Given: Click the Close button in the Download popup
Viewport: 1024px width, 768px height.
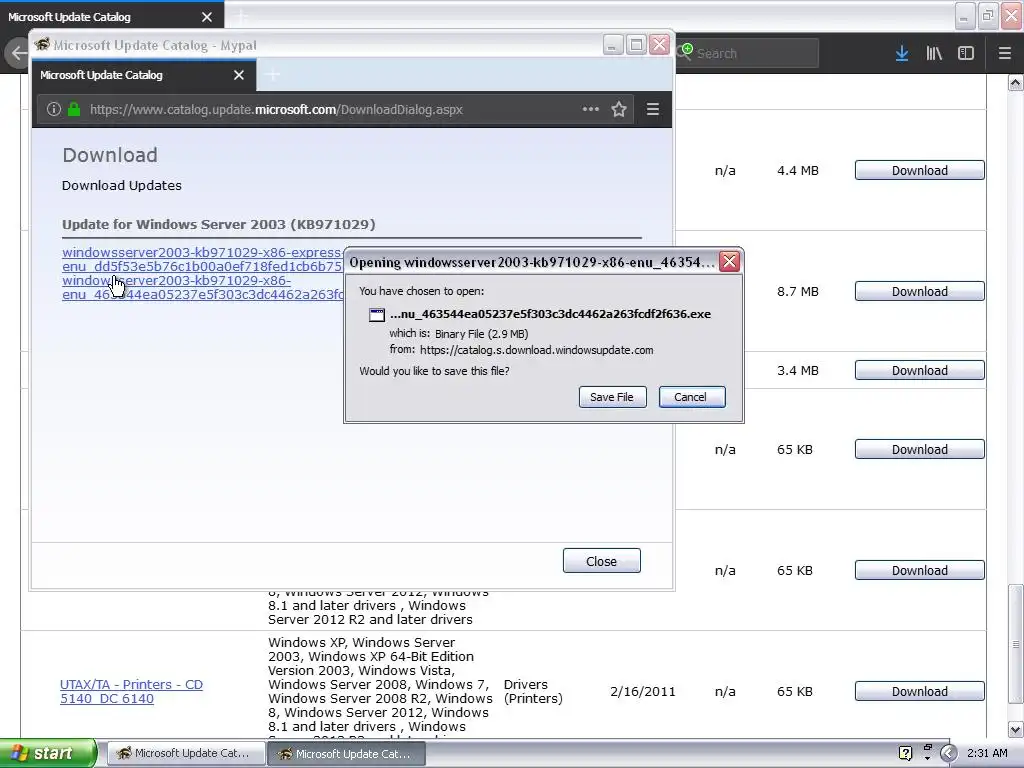Looking at the screenshot, I should click(x=601, y=561).
